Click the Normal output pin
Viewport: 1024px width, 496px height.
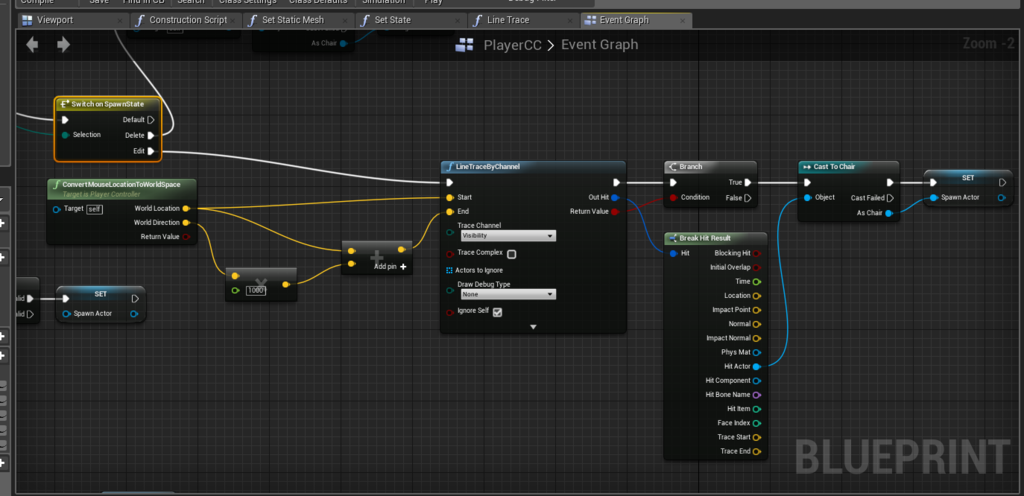click(757, 324)
